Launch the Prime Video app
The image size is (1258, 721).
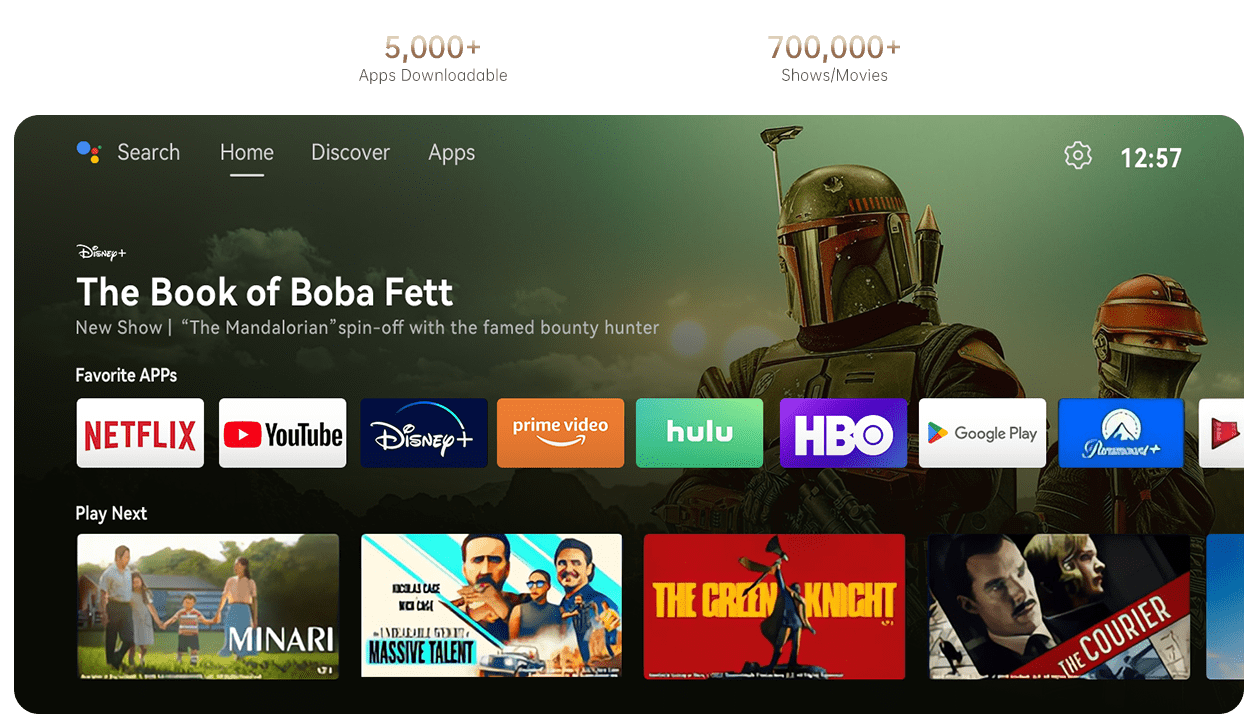coord(560,433)
